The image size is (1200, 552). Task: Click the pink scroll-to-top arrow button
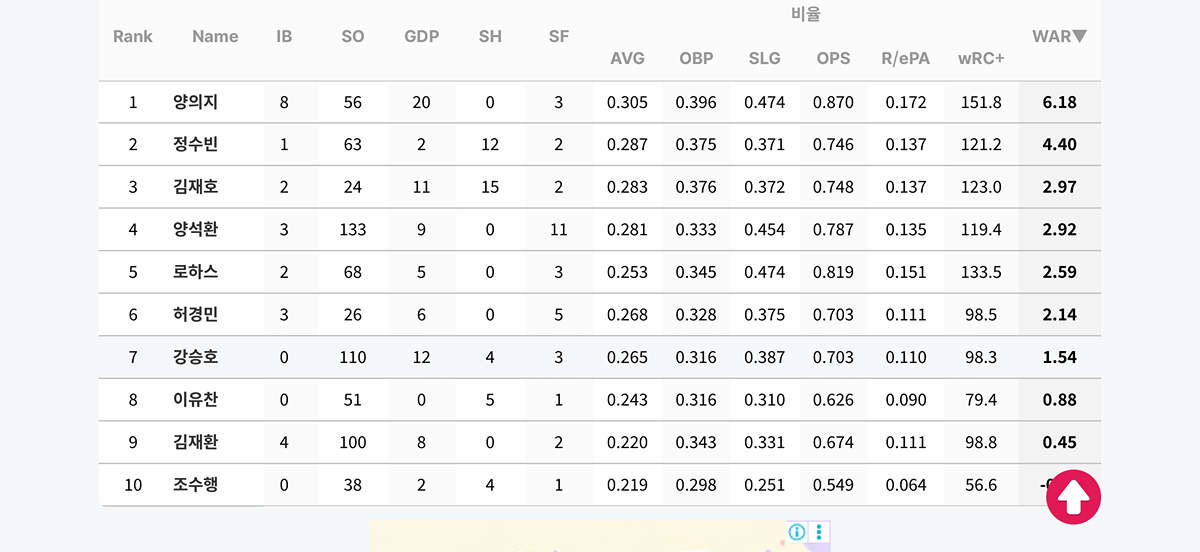(x=1073, y=497)
